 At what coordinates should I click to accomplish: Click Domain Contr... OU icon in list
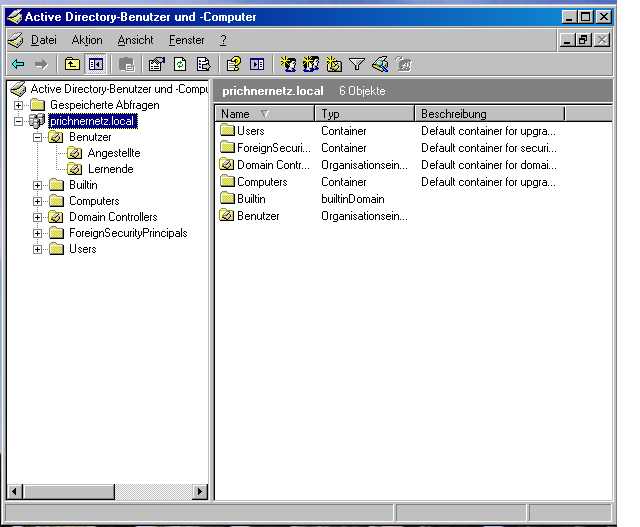point(227,165)
